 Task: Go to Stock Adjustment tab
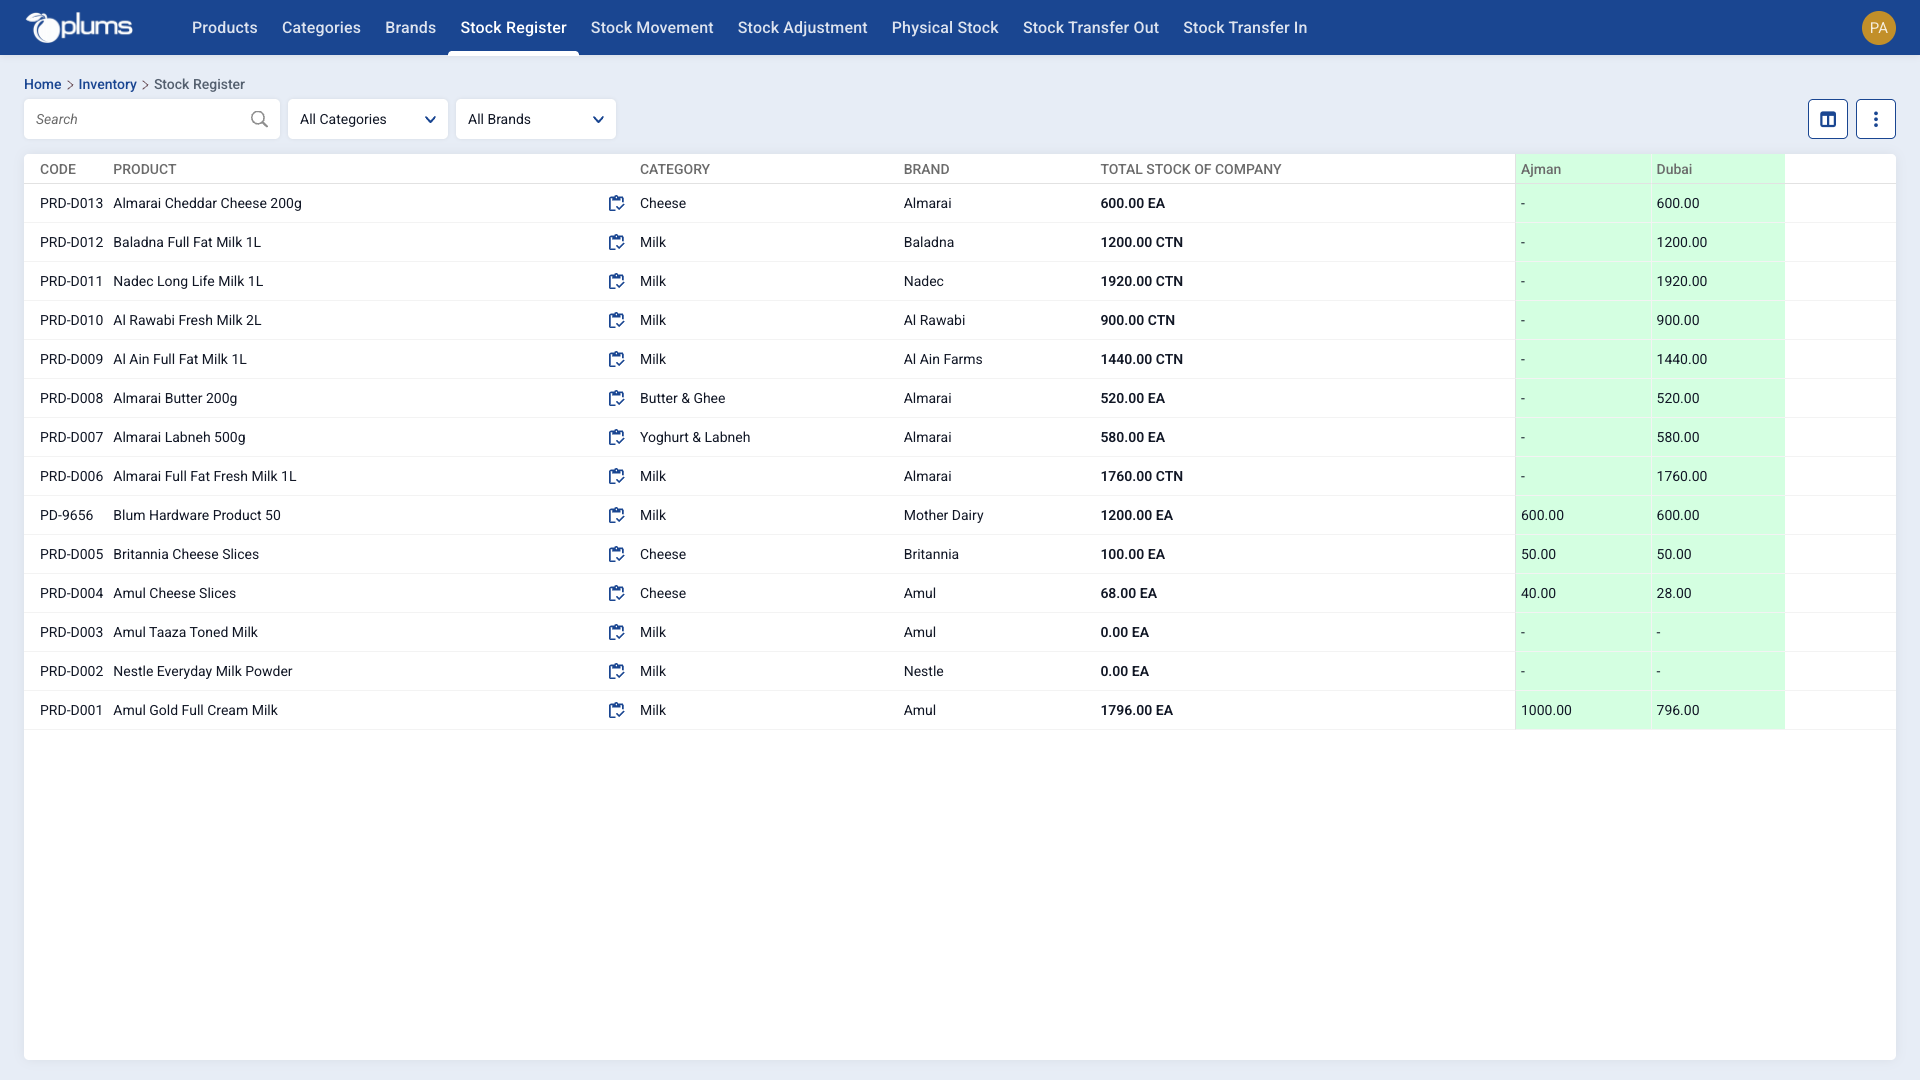coord(802,28)
